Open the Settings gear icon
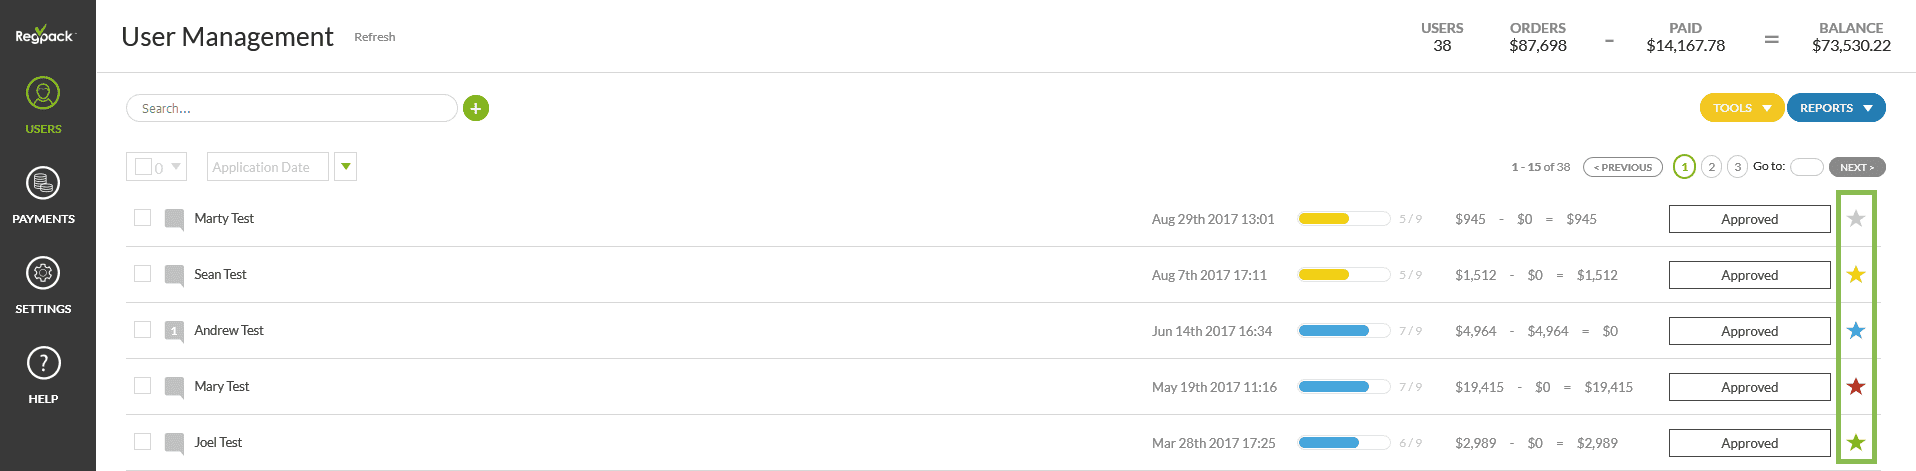The height and width of the screenshot is (471, 1916). (43, 274)
